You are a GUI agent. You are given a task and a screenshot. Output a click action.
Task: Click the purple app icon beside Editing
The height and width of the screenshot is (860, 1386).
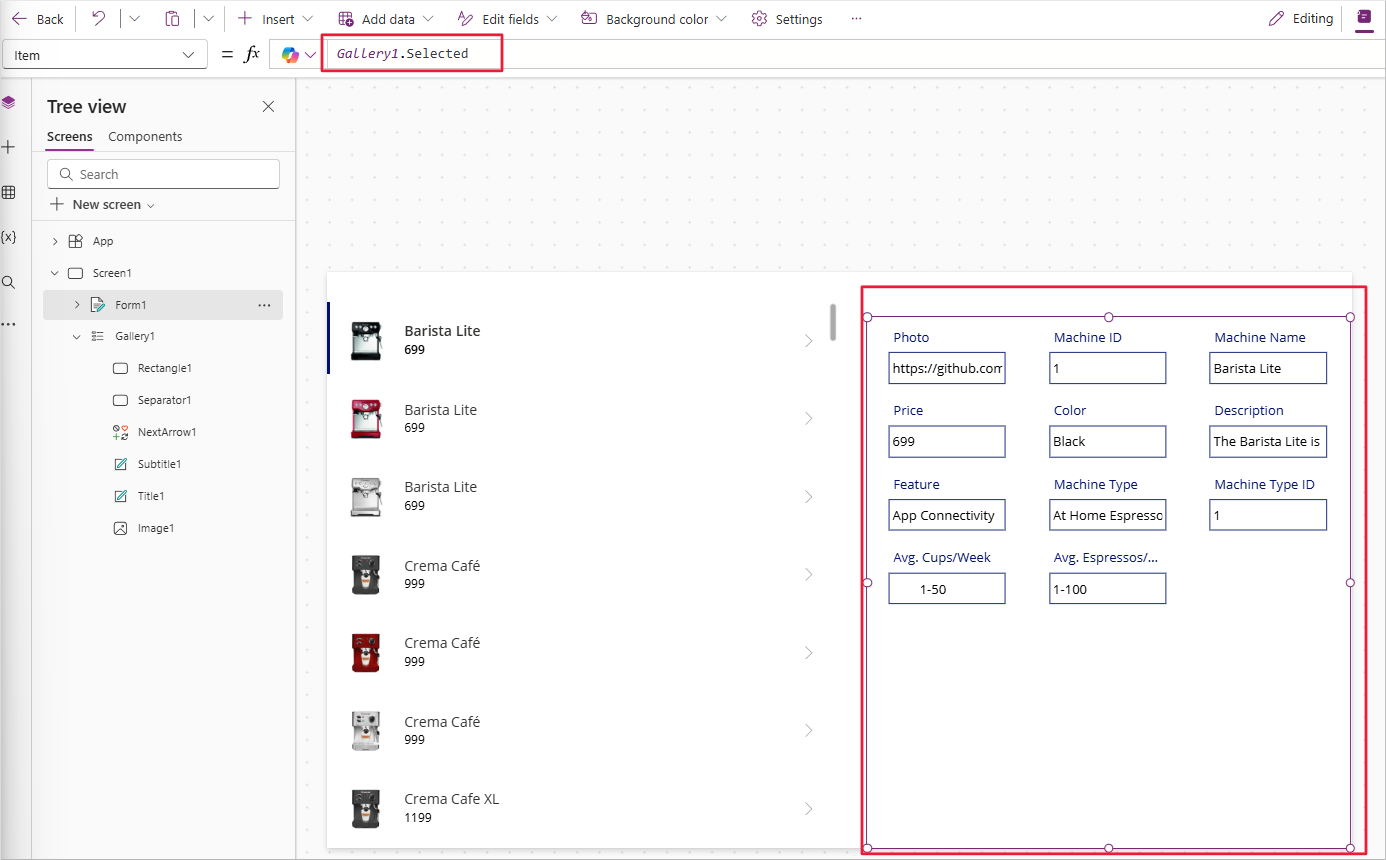pyautogui.click(x=1364, y=19)
